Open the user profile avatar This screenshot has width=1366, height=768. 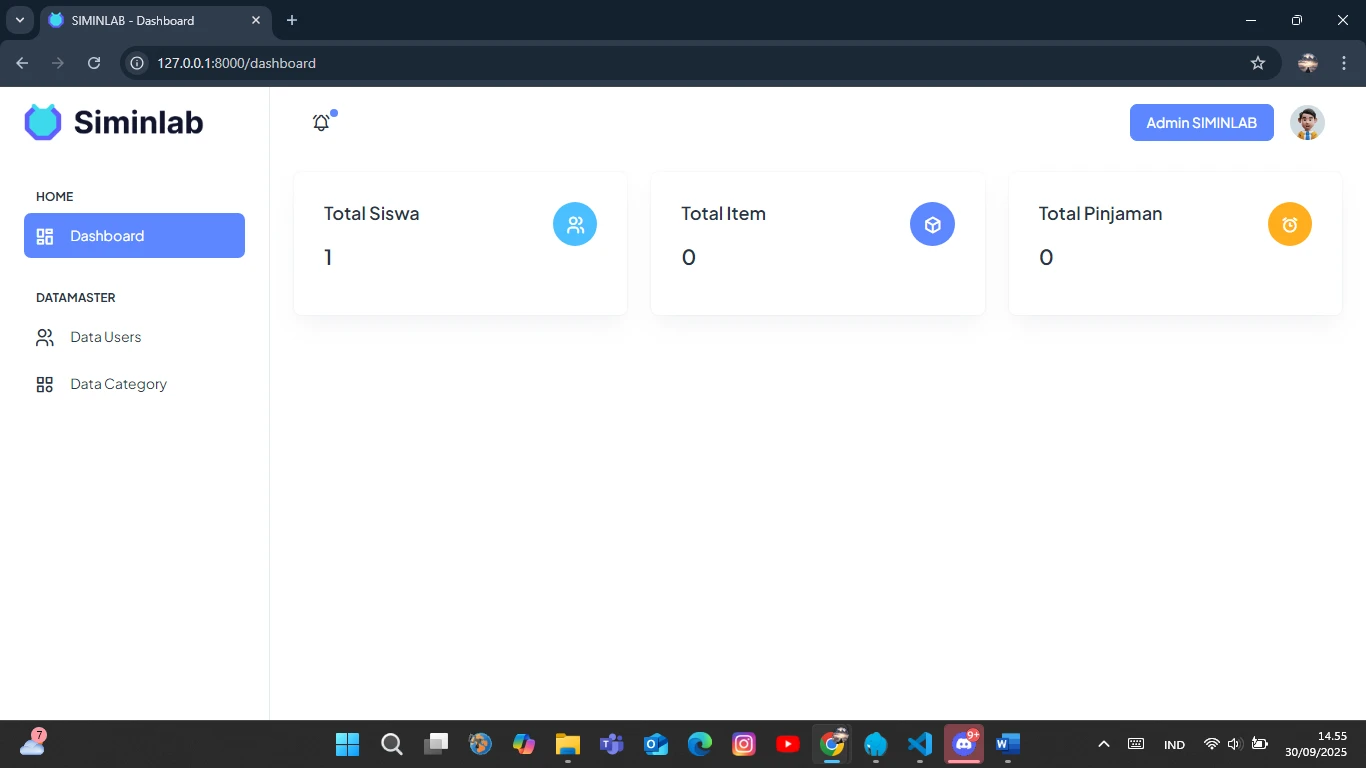point(1307,123)
